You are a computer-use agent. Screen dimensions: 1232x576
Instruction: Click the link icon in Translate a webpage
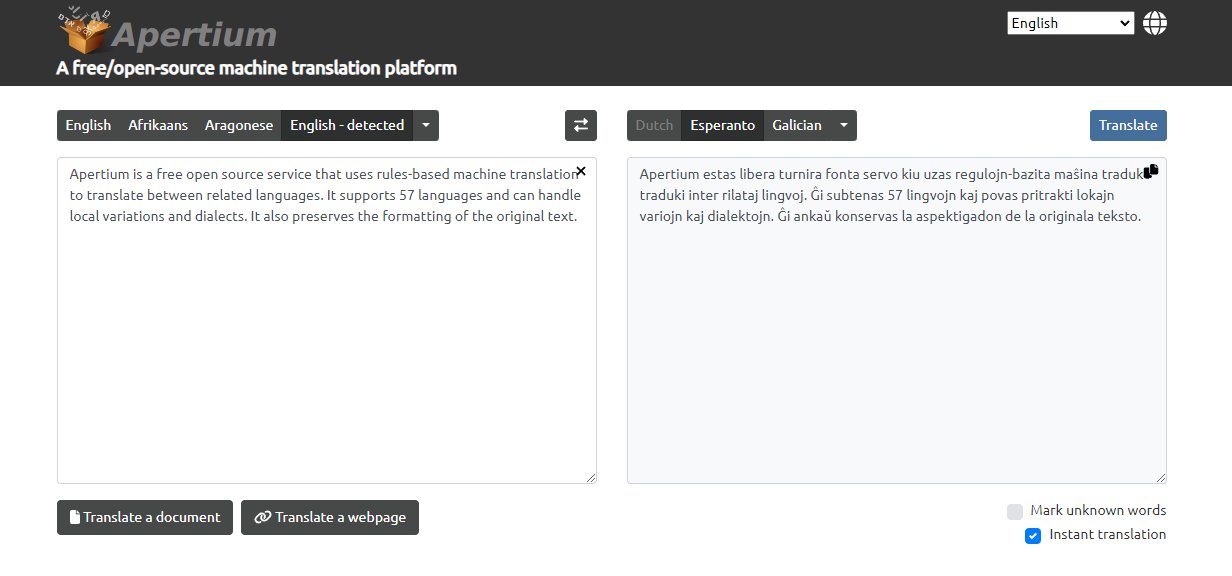coord(263,518)
